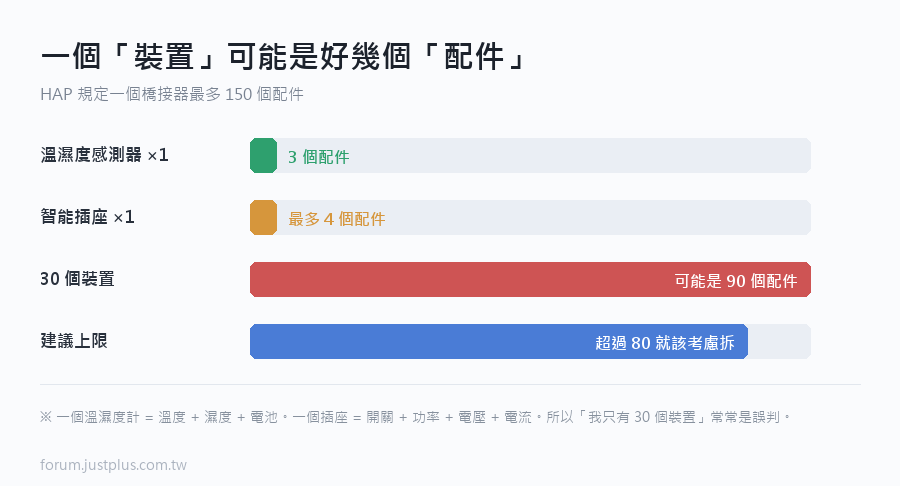Click the empty gray track of 溫濕度感測器 bar
The height and width of the screenshot is (486, 900).
(x=544, y=155)
